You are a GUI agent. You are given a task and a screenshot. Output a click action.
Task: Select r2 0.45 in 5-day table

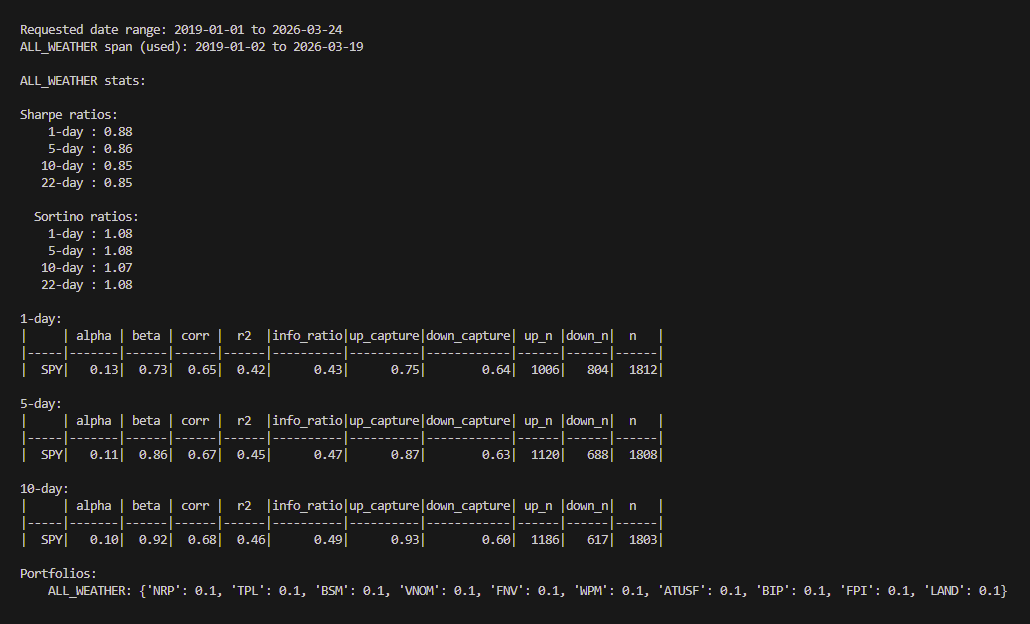pos(251,455)
